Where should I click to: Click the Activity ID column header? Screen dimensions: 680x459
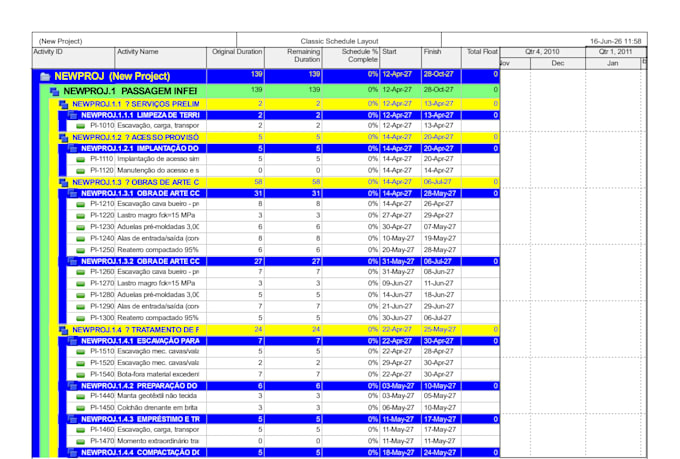click(x=73, y=58)
